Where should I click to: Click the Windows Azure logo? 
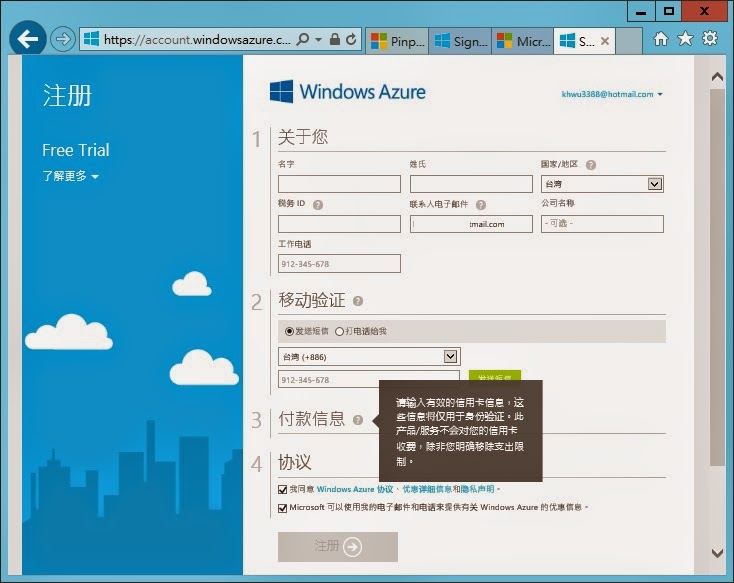(347, 91)
